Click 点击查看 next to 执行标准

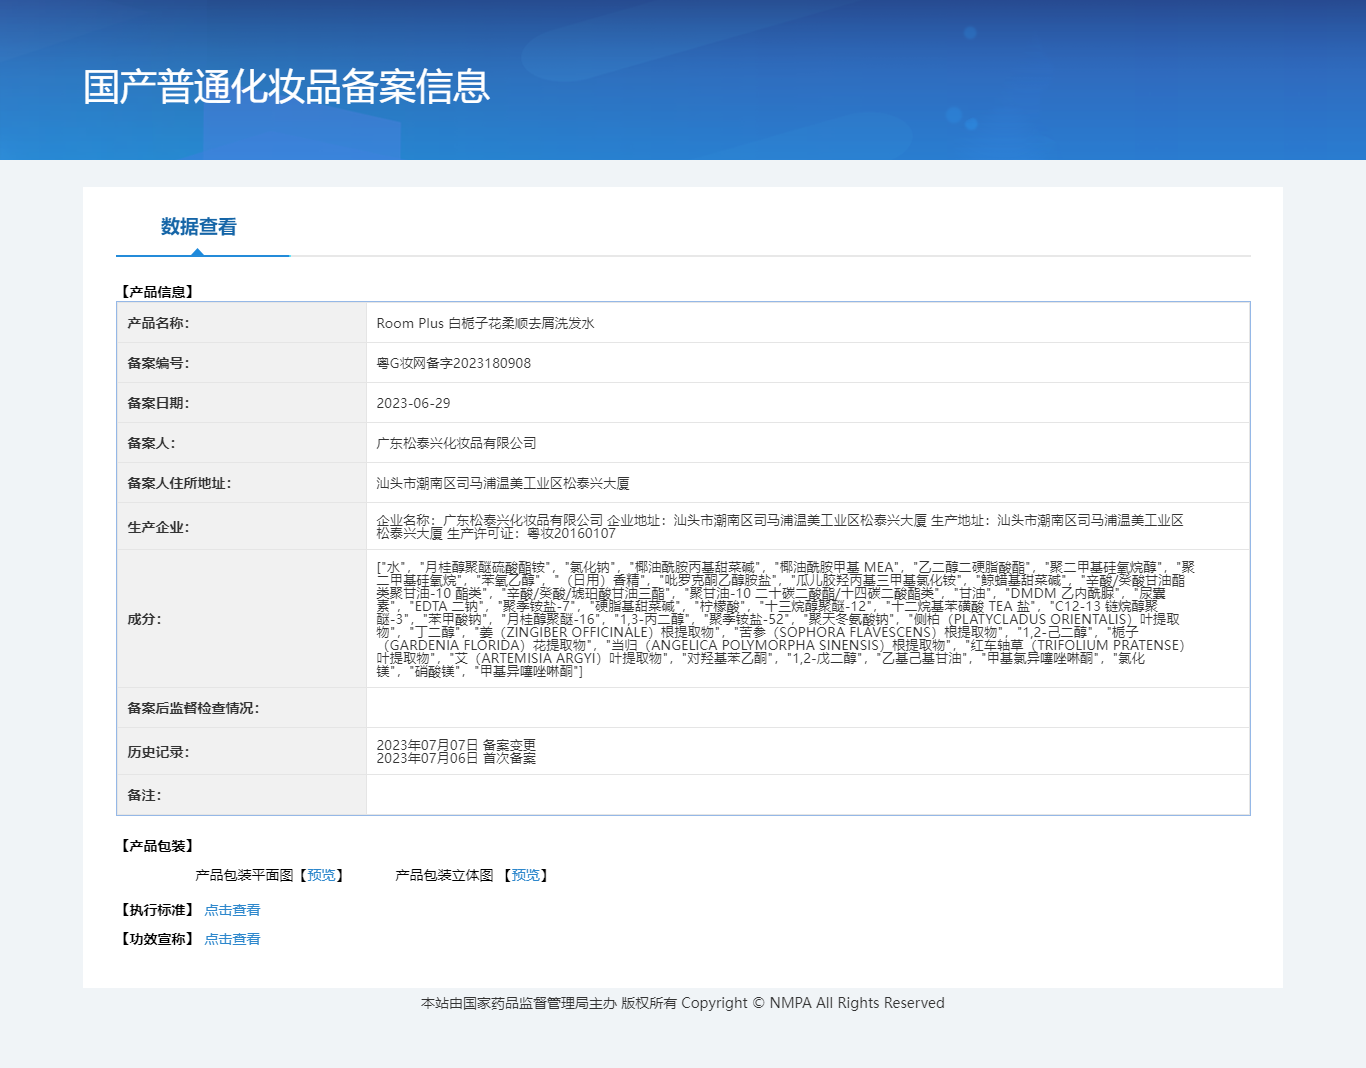point(232,910)
